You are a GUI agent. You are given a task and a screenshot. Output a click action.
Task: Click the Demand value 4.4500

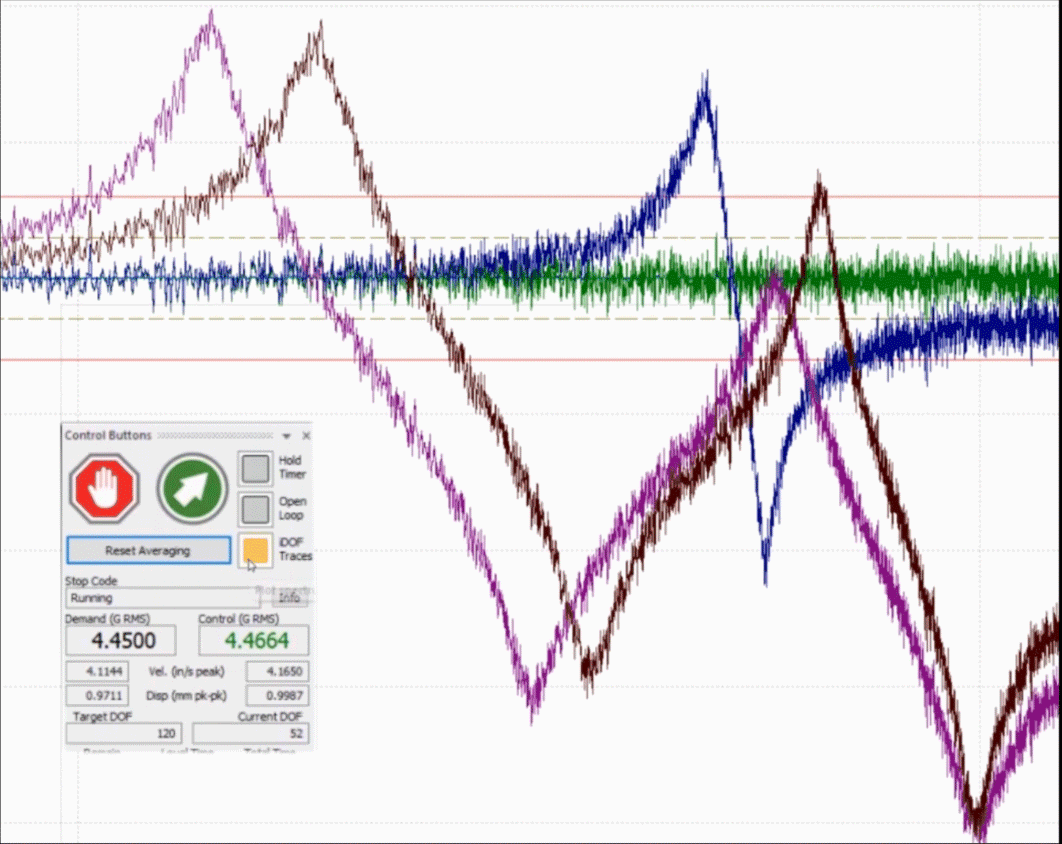coord(121,640)
